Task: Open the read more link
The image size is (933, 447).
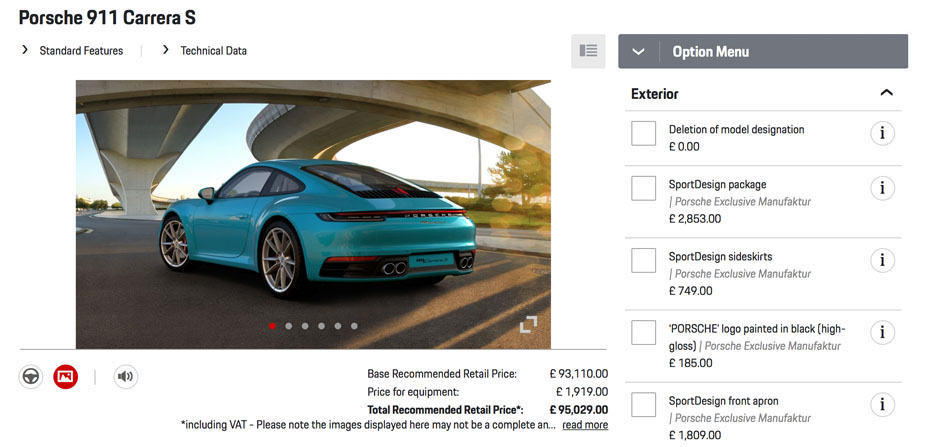Action: pyautogui.click(x=585, y=425)
